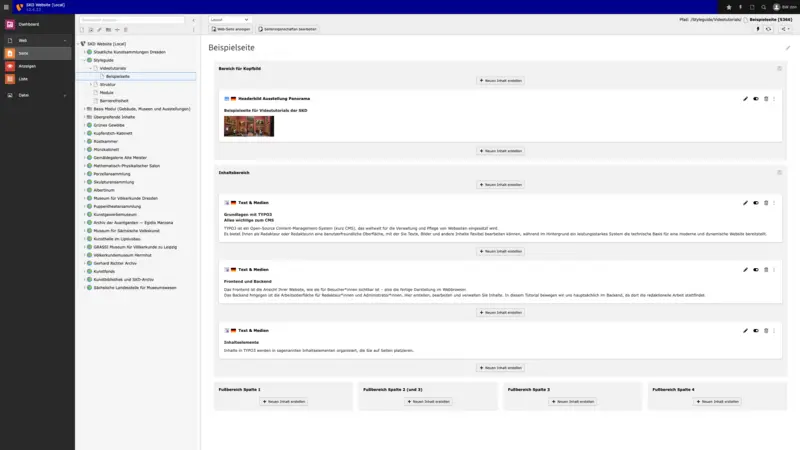The height and width of the screenshot is (450, 800).
Task: Click Seiteneigenschaften bearbeiten button
Action: [288, 29]
